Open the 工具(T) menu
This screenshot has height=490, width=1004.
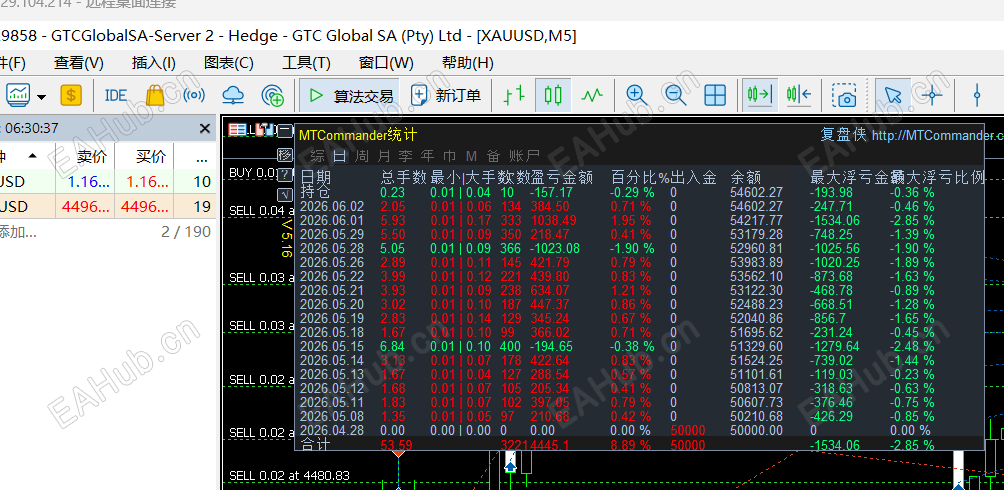(306, 63)
